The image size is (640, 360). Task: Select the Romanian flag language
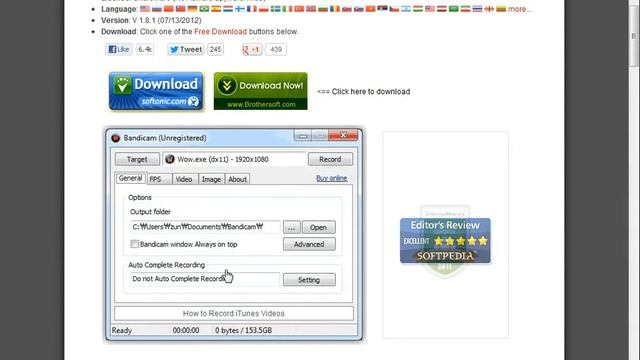(x=335, y=9)
